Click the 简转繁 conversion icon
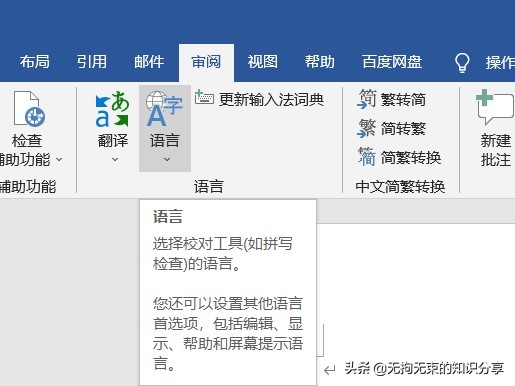This screenshot has height=386, width=515. (367, 128)
